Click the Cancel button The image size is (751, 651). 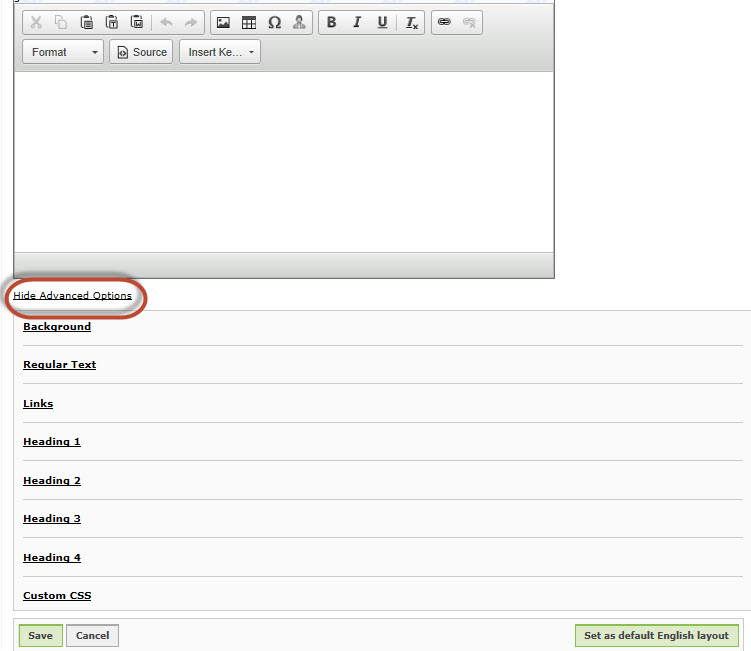click(x=92, y=636)
